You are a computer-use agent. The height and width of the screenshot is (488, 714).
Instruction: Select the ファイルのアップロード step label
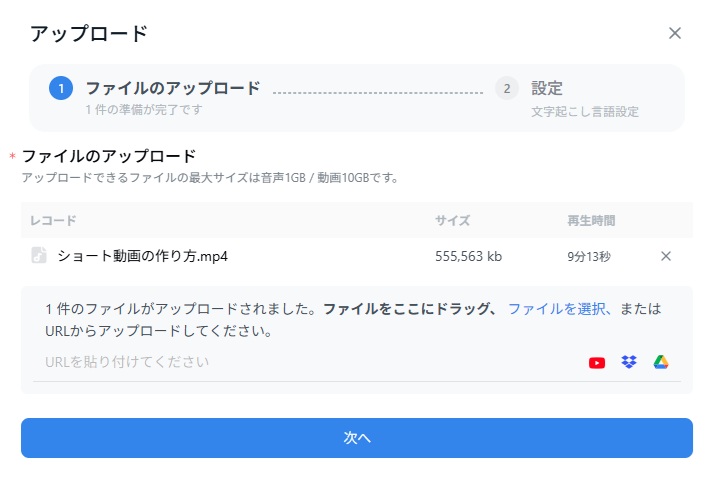pyautogui.click(x=172, y=88)
